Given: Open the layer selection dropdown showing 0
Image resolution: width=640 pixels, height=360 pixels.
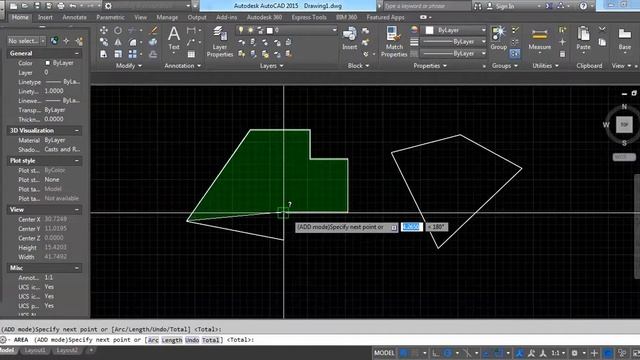Looking at the screenshot, I should 287,30.
